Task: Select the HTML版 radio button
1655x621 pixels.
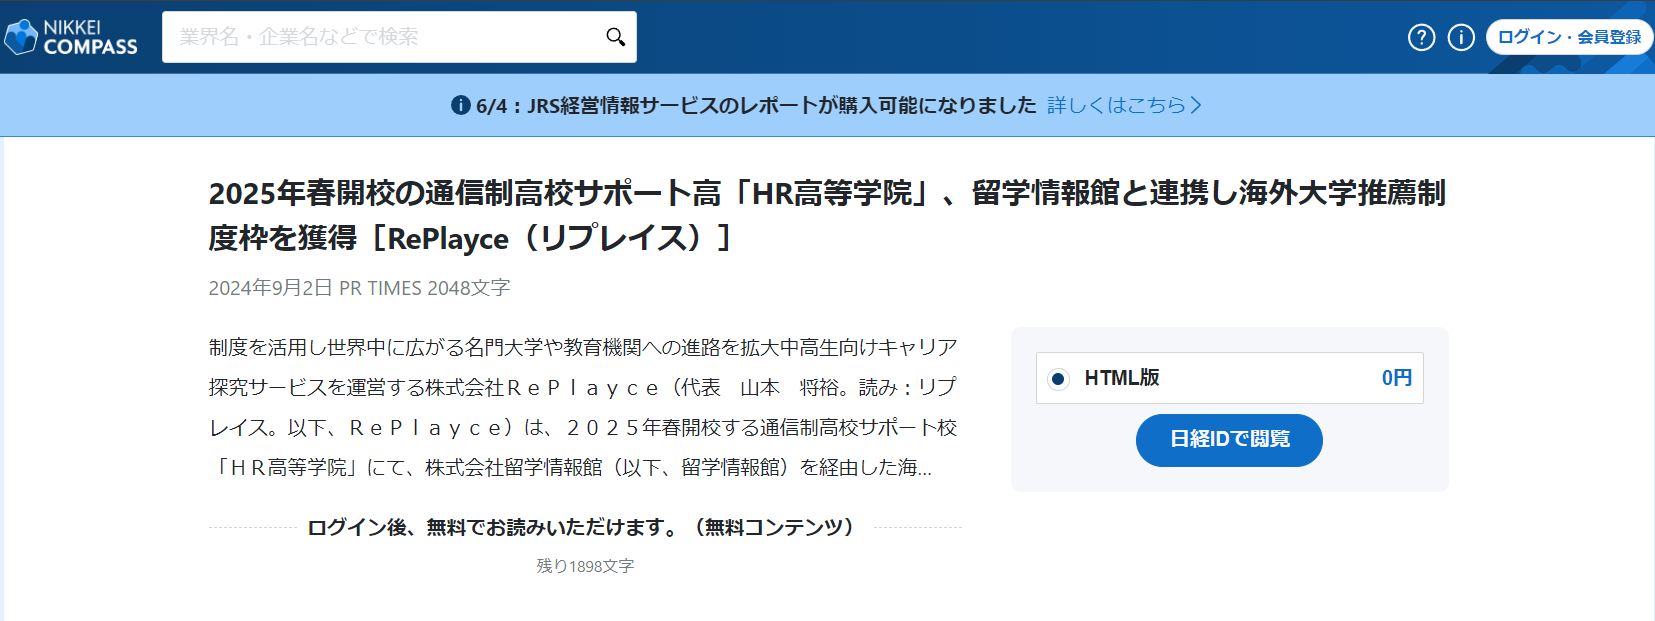Action: [x=1058, y=379]
